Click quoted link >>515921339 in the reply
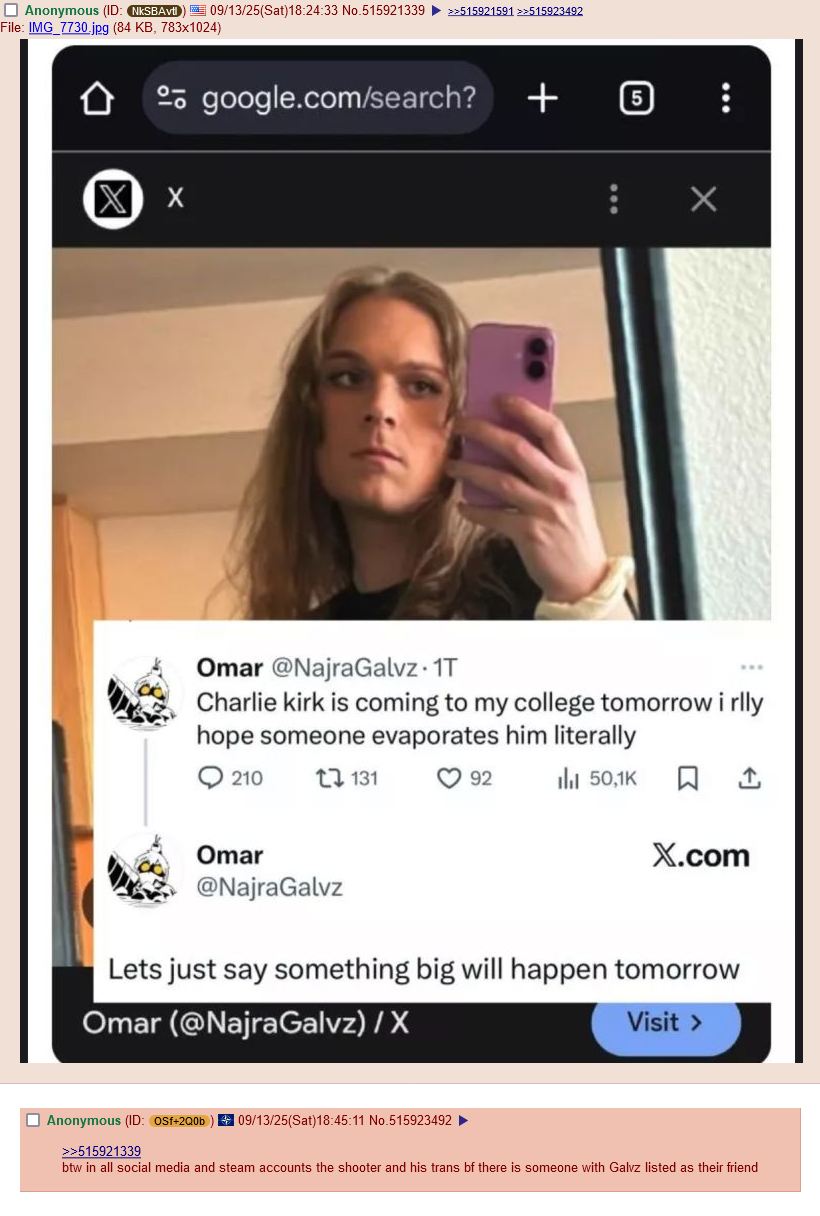 [x=101, y=1151]
